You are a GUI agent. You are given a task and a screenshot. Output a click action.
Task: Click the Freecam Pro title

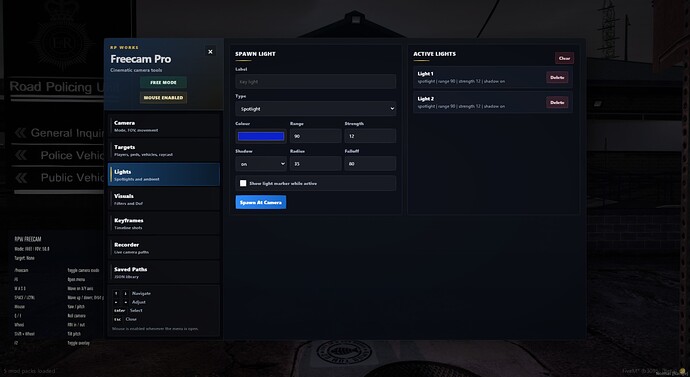141,59
